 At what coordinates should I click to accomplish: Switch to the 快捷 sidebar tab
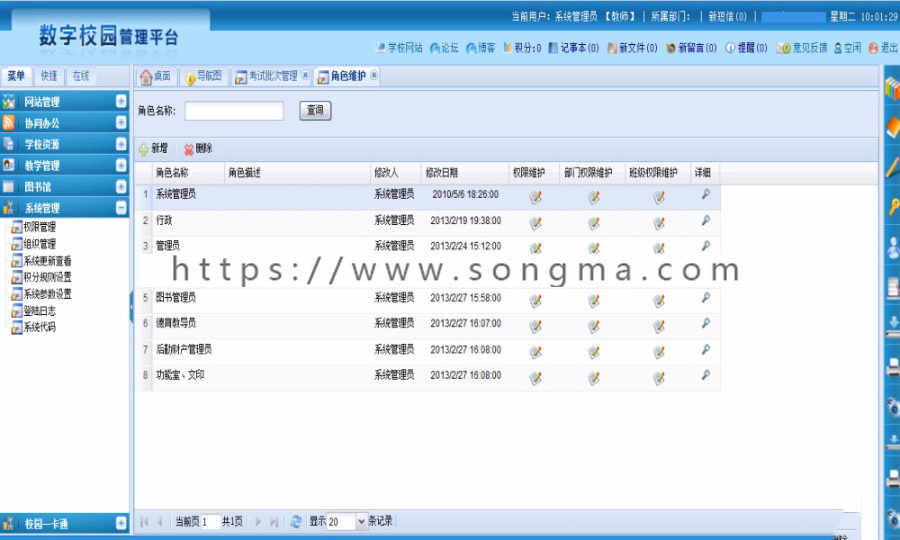tap(49, 76)
